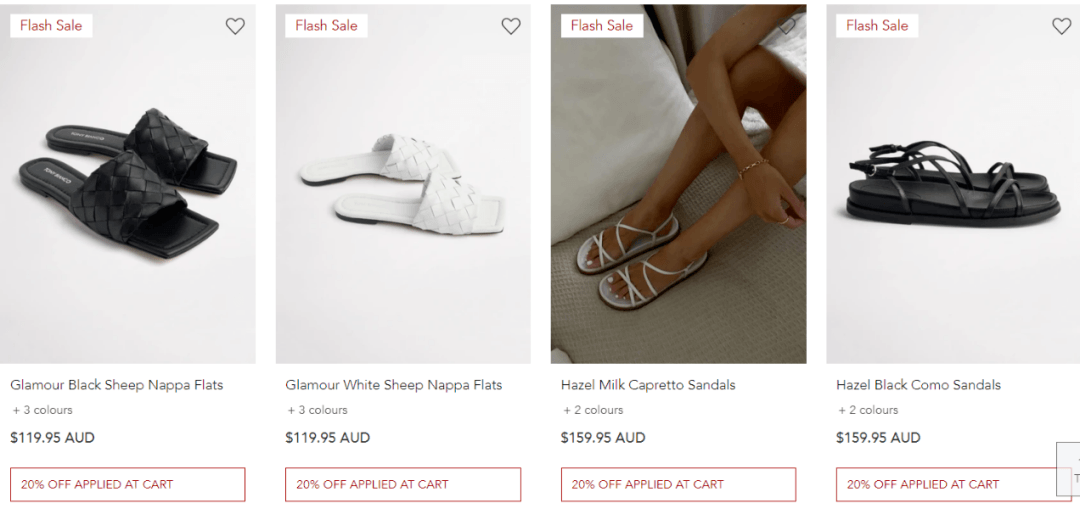Click 20% off banner under black flats
This screenshot has width=1080, height=509.
coord(127,484)
